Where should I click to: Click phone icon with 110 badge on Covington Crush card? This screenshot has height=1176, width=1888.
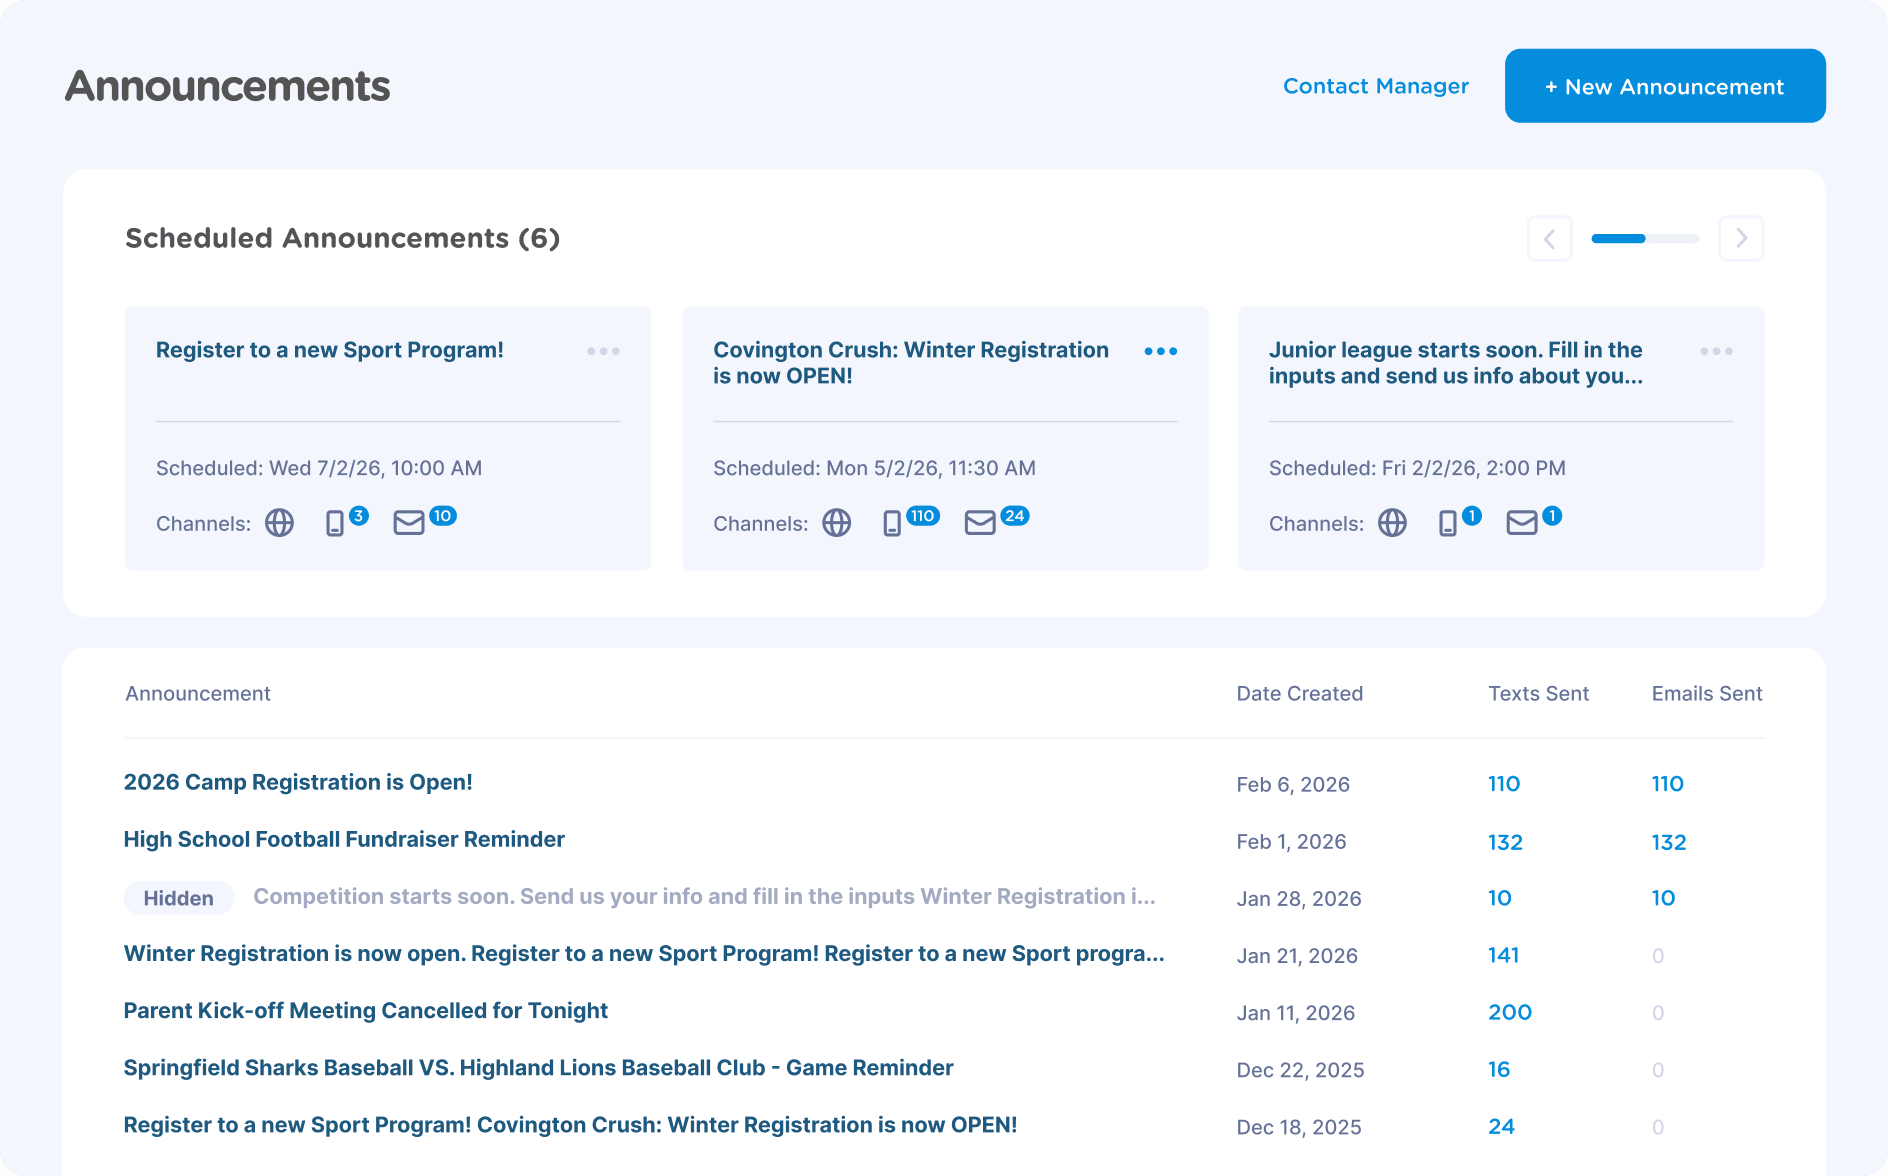click(892, 523)
